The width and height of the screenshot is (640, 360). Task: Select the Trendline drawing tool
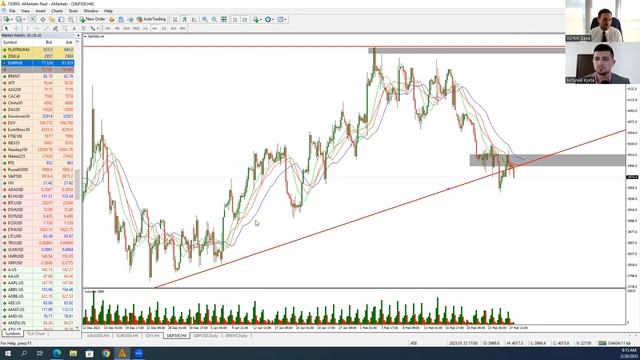click(46, 29)
